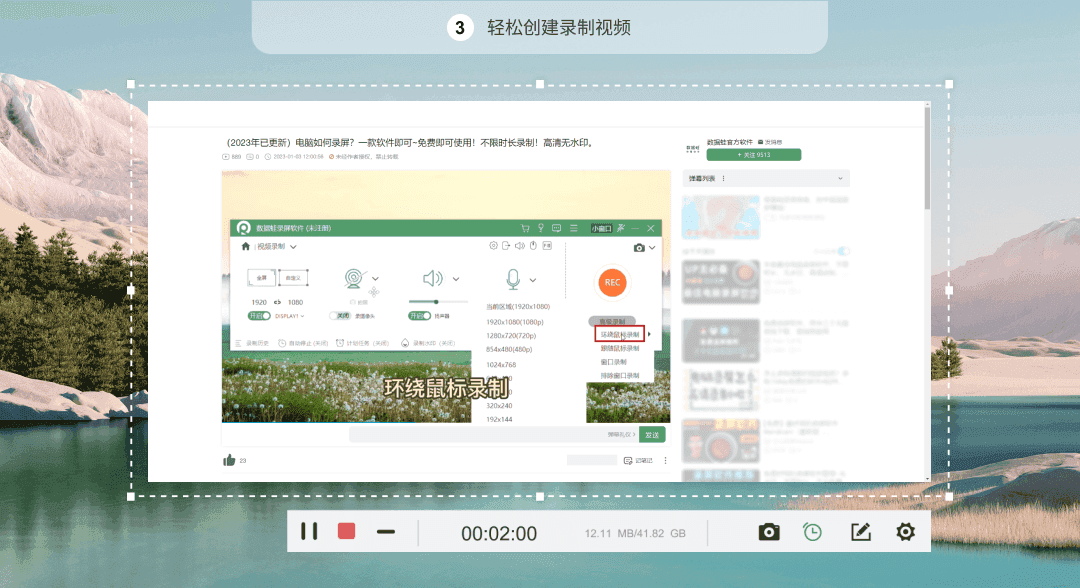
Task: Adjust the speaker volume slider
Action: (437, 299)
